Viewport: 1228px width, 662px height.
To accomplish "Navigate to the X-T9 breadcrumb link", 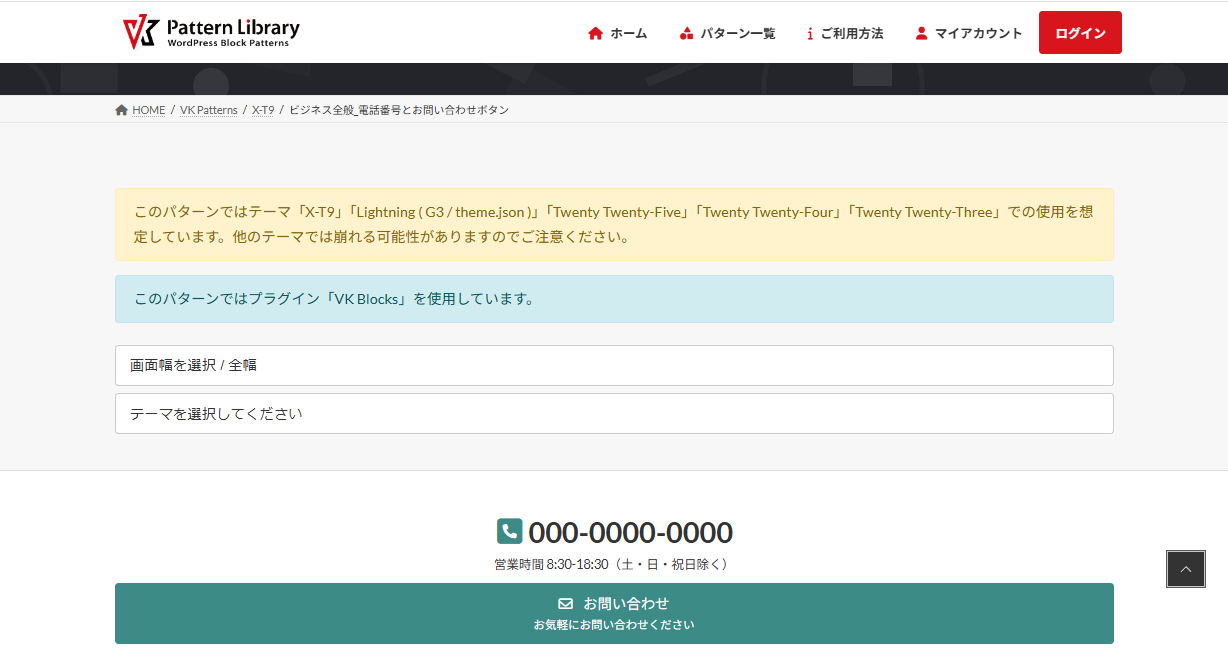I will tap(263, 110).
